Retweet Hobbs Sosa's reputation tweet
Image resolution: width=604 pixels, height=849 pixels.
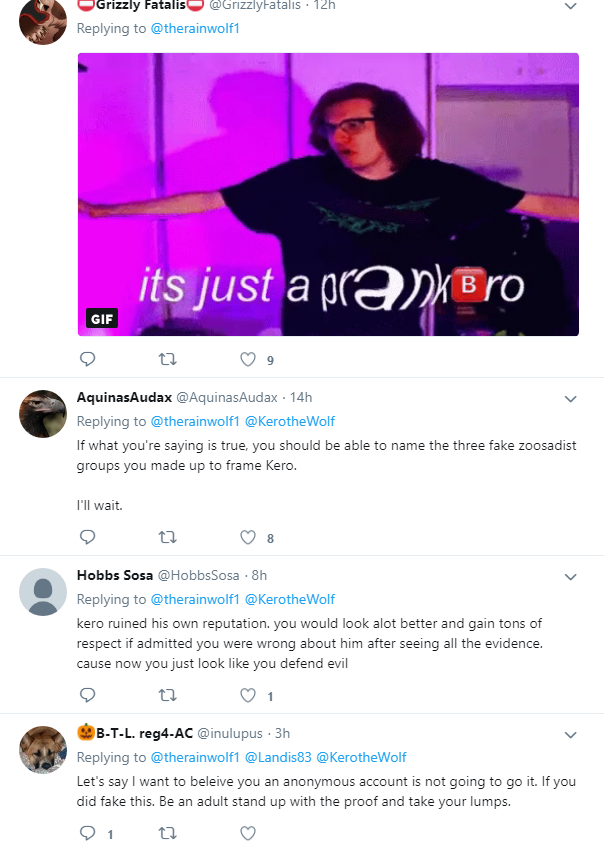click(167, 695)
